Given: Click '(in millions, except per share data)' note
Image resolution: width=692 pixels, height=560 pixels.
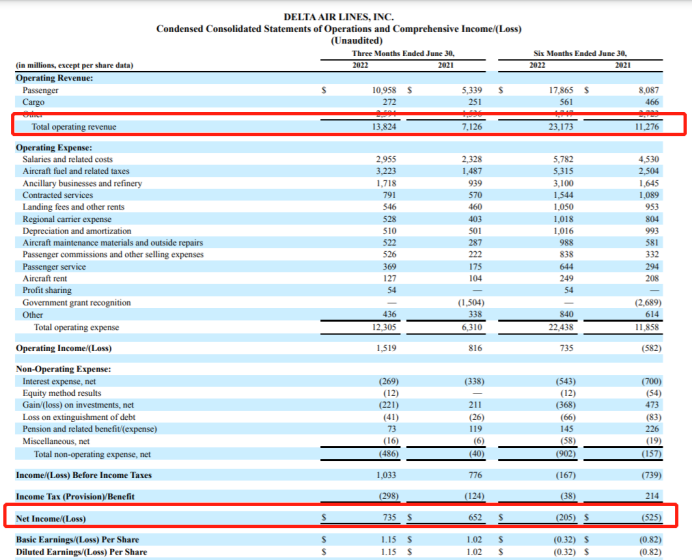Looking at the screenshot, I should coord(75,65).
